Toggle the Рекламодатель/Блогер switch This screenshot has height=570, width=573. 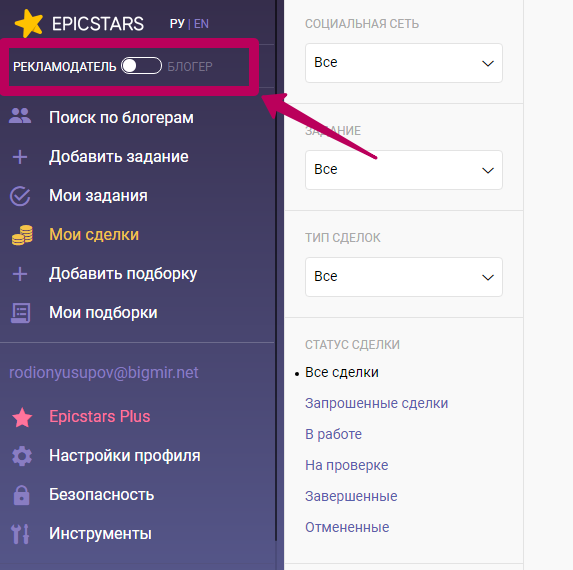pos(141,66)
